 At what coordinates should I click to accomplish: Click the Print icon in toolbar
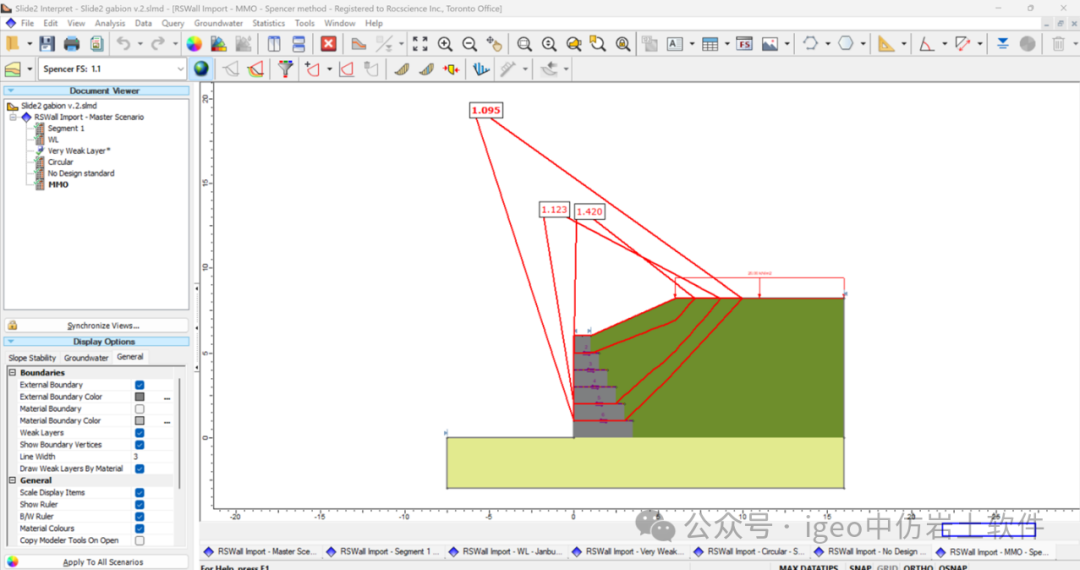(72, 44)
